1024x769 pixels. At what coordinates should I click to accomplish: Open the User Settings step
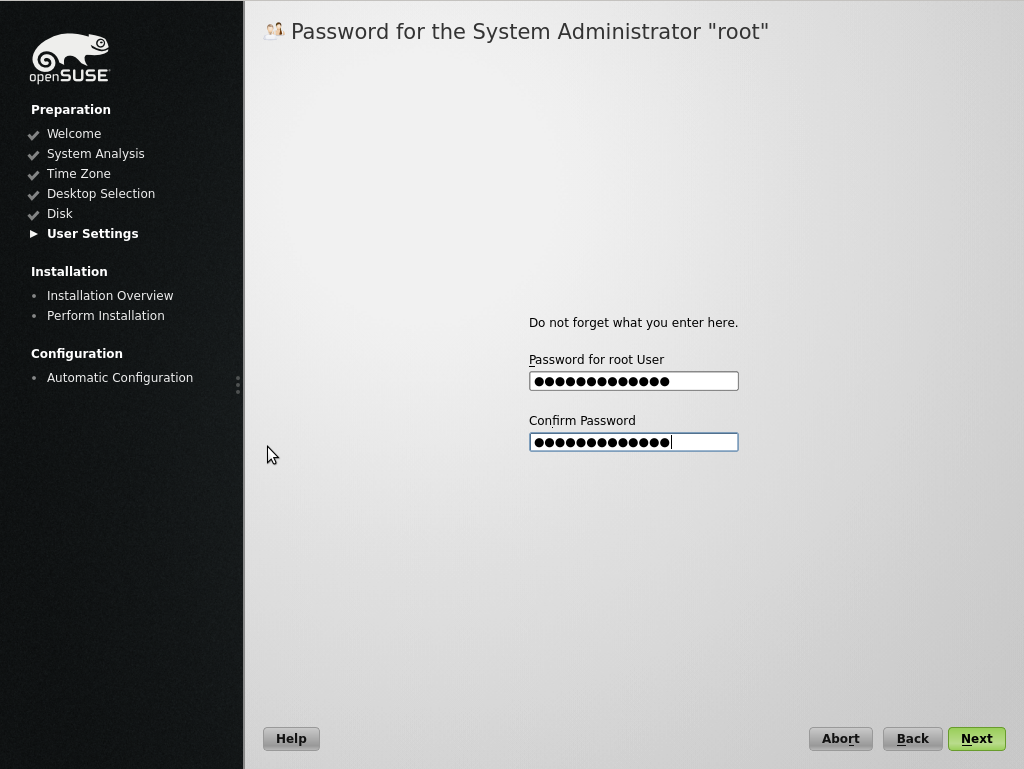click(x=93, y=234)
